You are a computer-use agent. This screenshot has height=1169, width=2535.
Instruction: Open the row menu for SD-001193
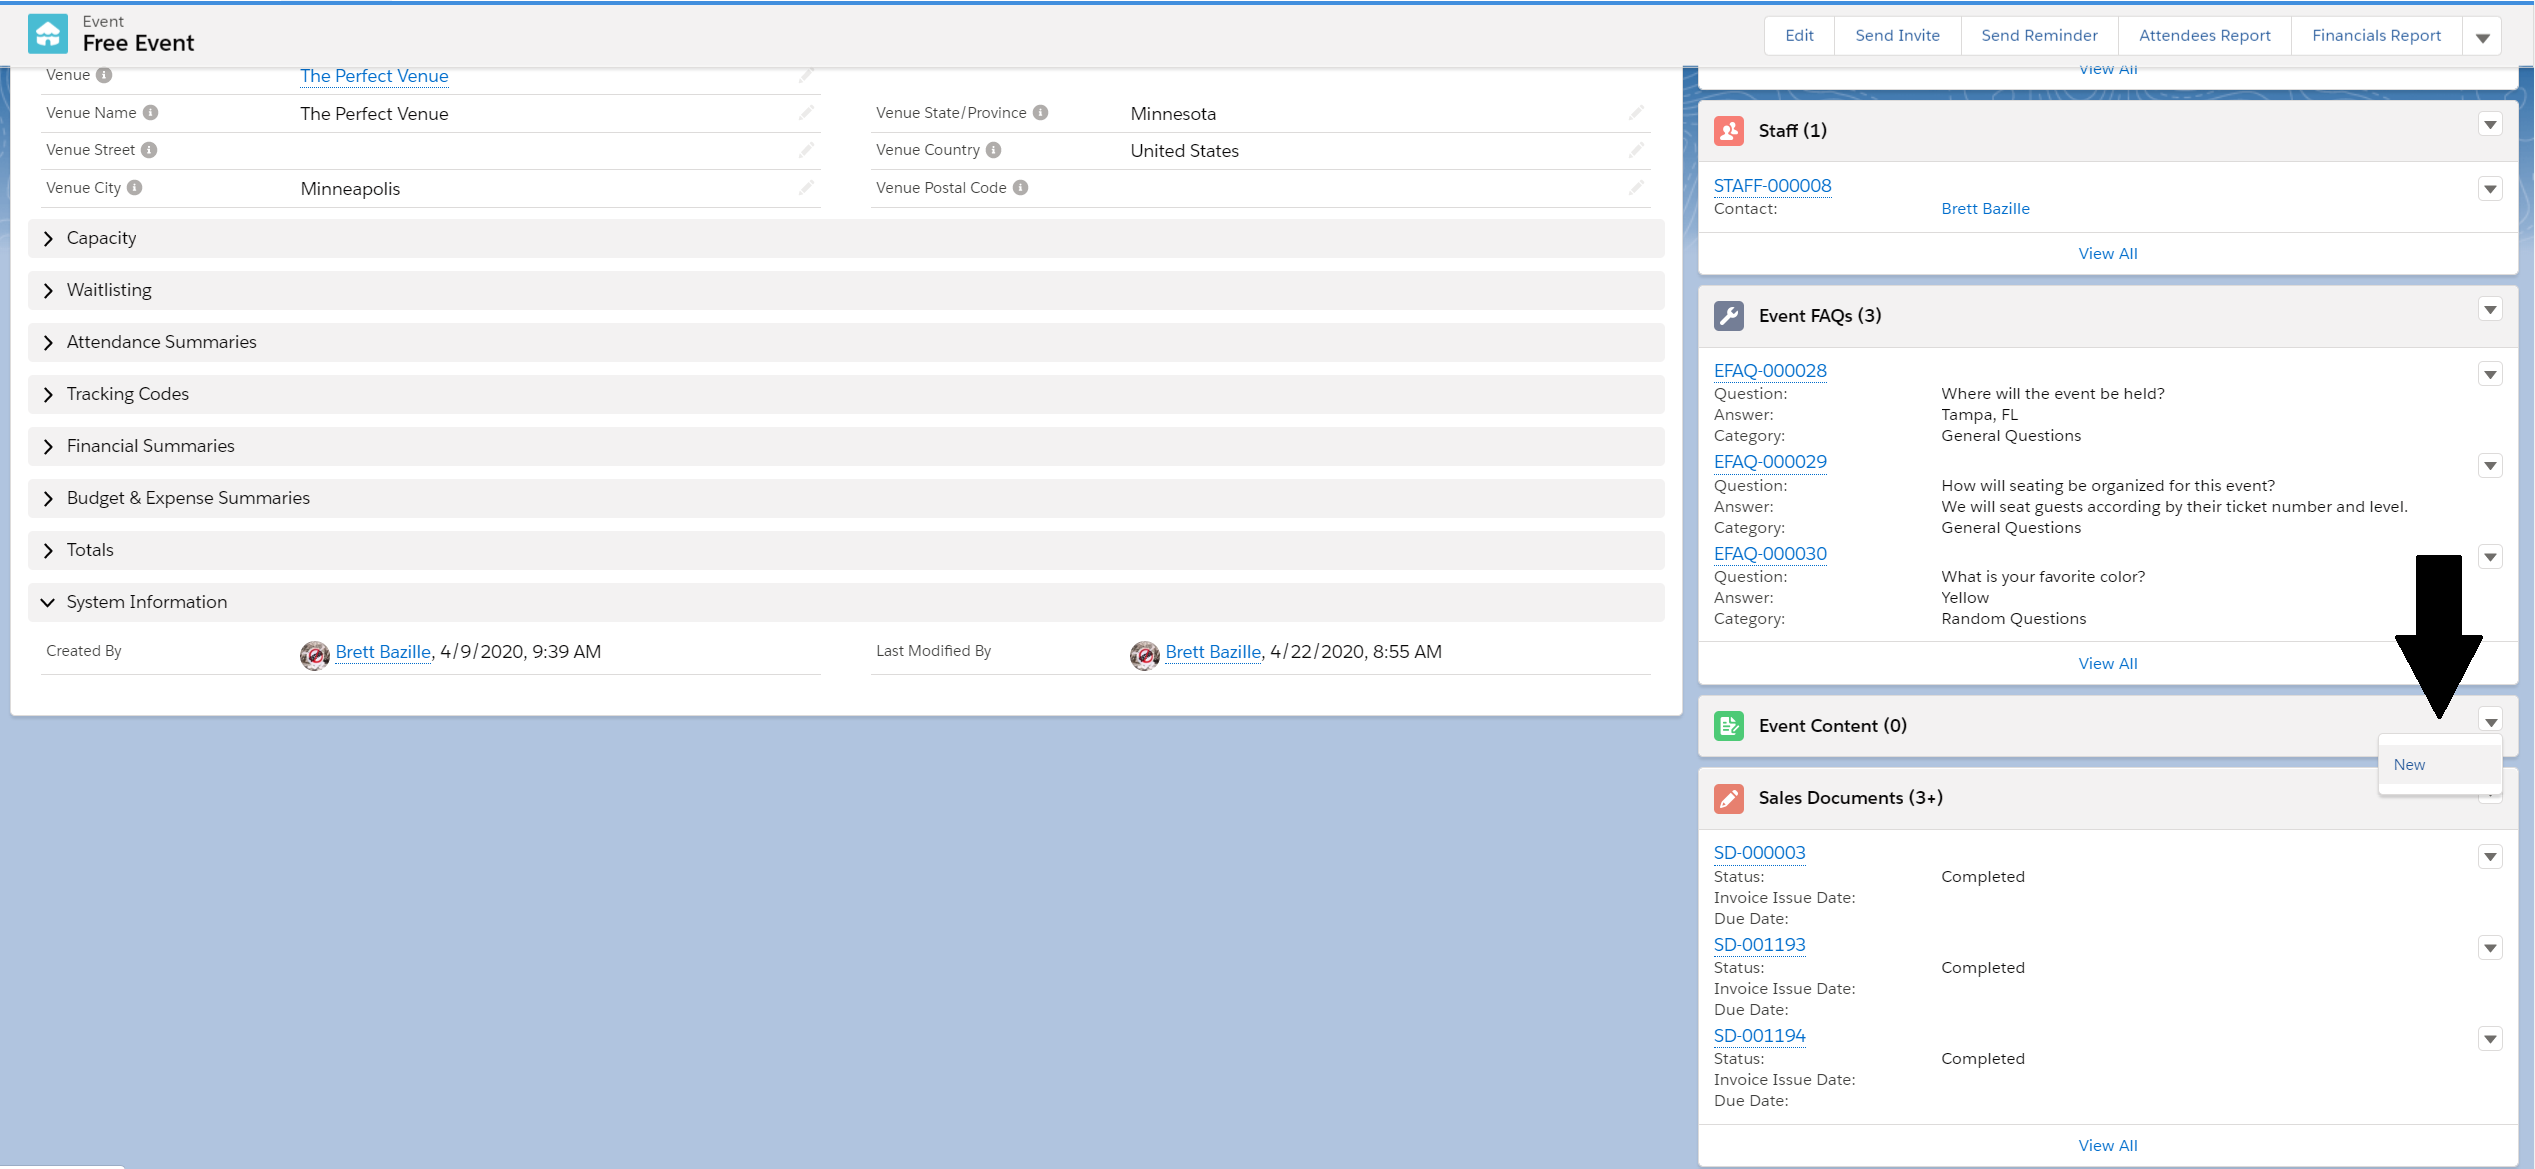pyautogui.click(x=2490, y=949)
